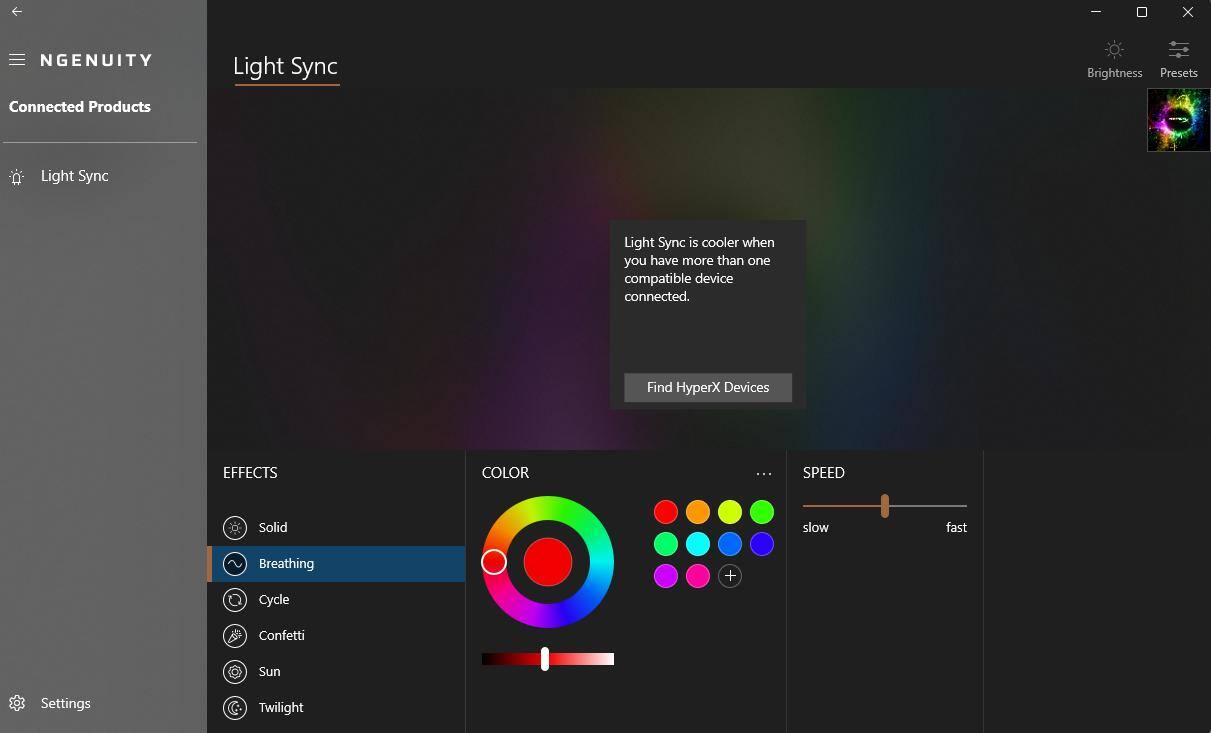This screenshot has width=1211, height=733.
Task: Toggle the hamburger navigation menu
Action: pos(17,60)
